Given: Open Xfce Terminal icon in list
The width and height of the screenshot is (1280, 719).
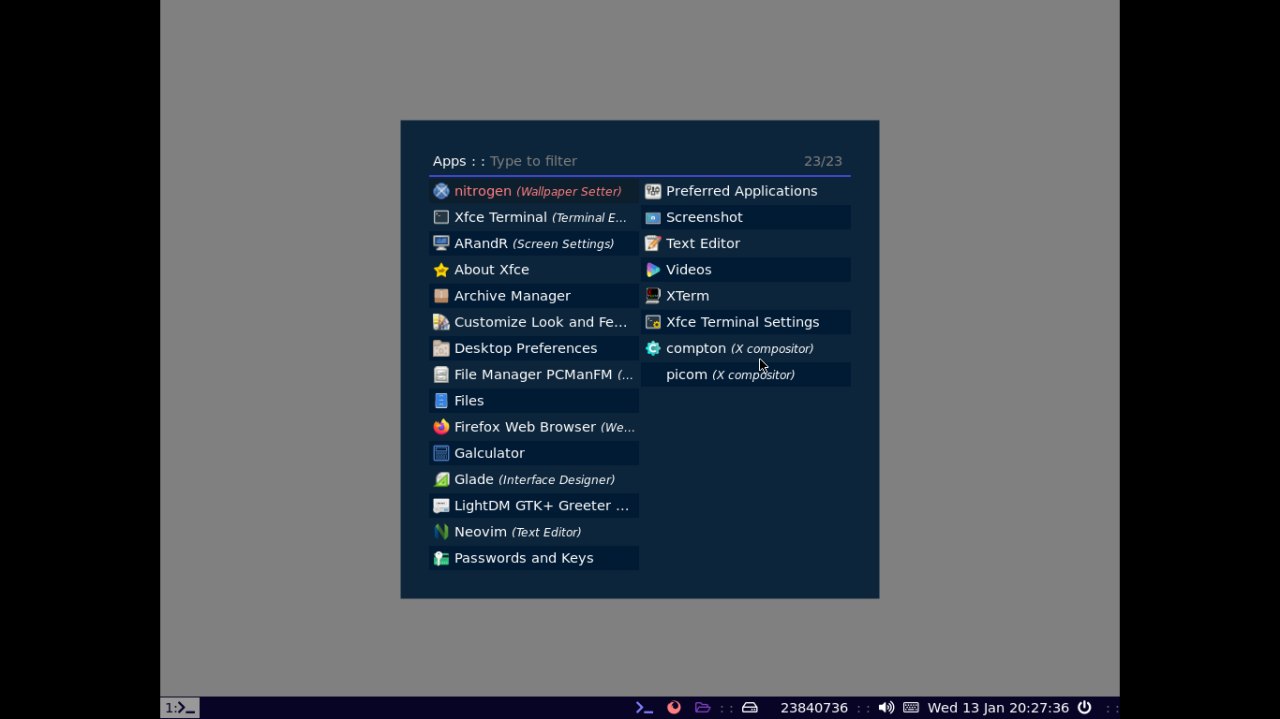Looking at the screenshot, I should click(441, 217).
